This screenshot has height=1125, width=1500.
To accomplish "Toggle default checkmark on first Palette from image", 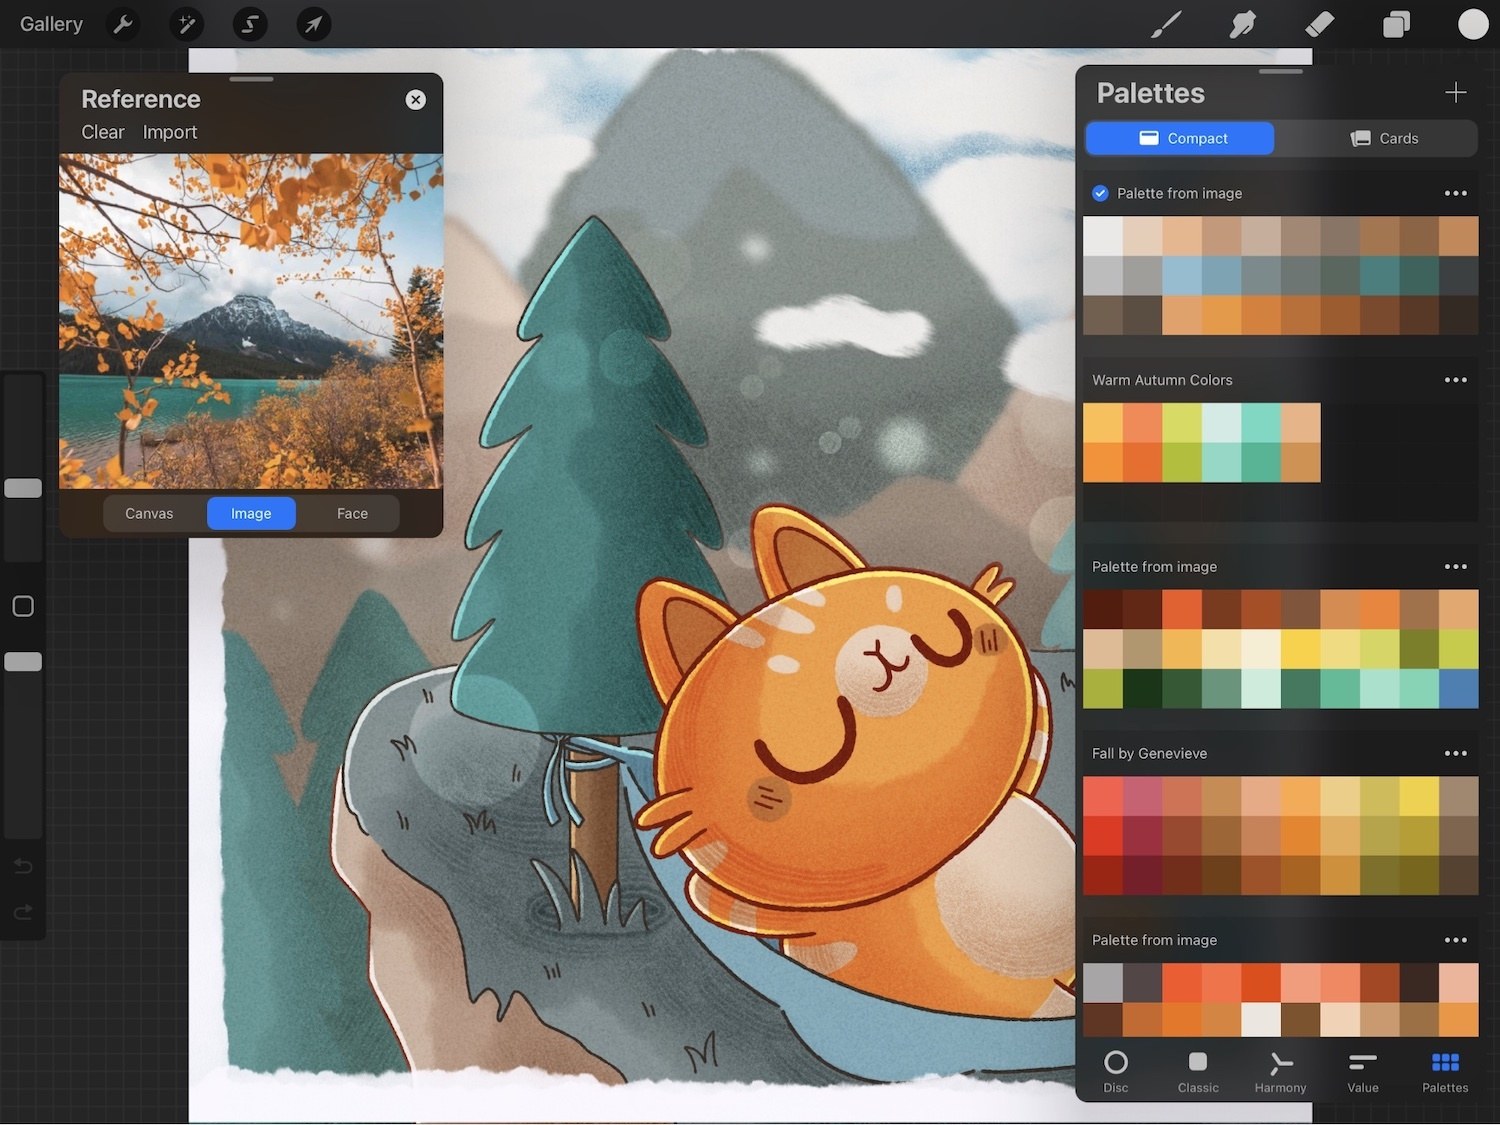I will tap(1100, 193).
